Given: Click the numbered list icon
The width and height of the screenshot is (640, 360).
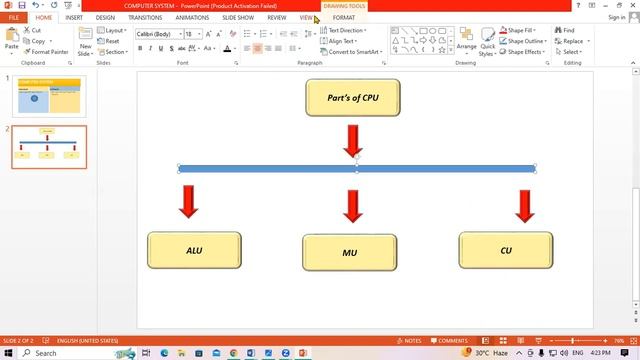Looking at the screenshot, I should pos(263,34).
